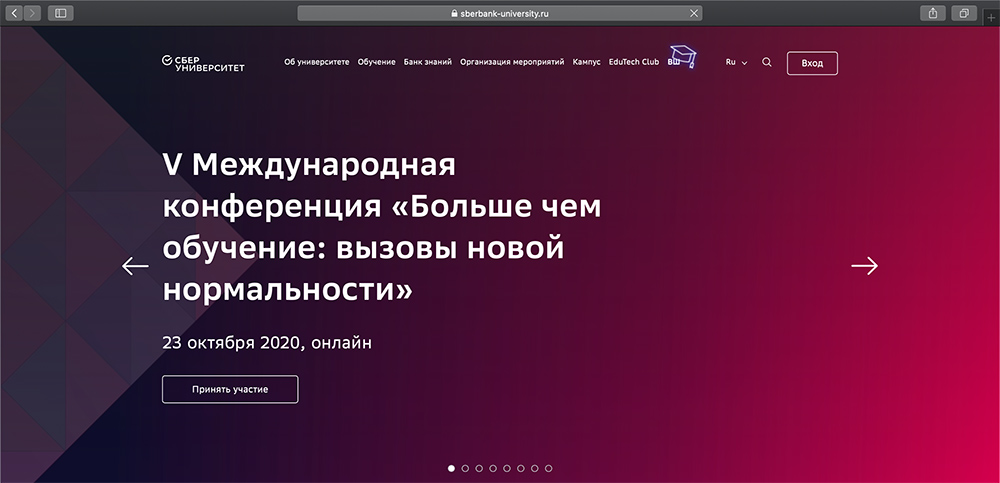
Task: Stop loading with the address bar X
Action: pos(695,13)
